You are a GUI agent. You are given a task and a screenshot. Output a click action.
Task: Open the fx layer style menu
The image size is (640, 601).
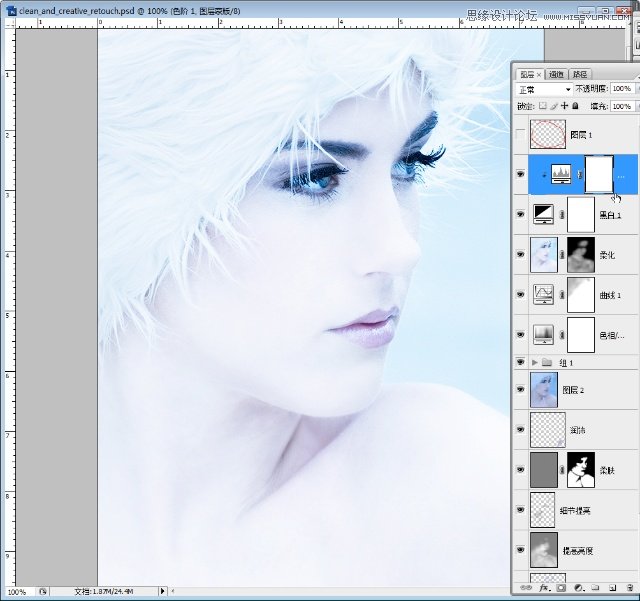[544, 588]
